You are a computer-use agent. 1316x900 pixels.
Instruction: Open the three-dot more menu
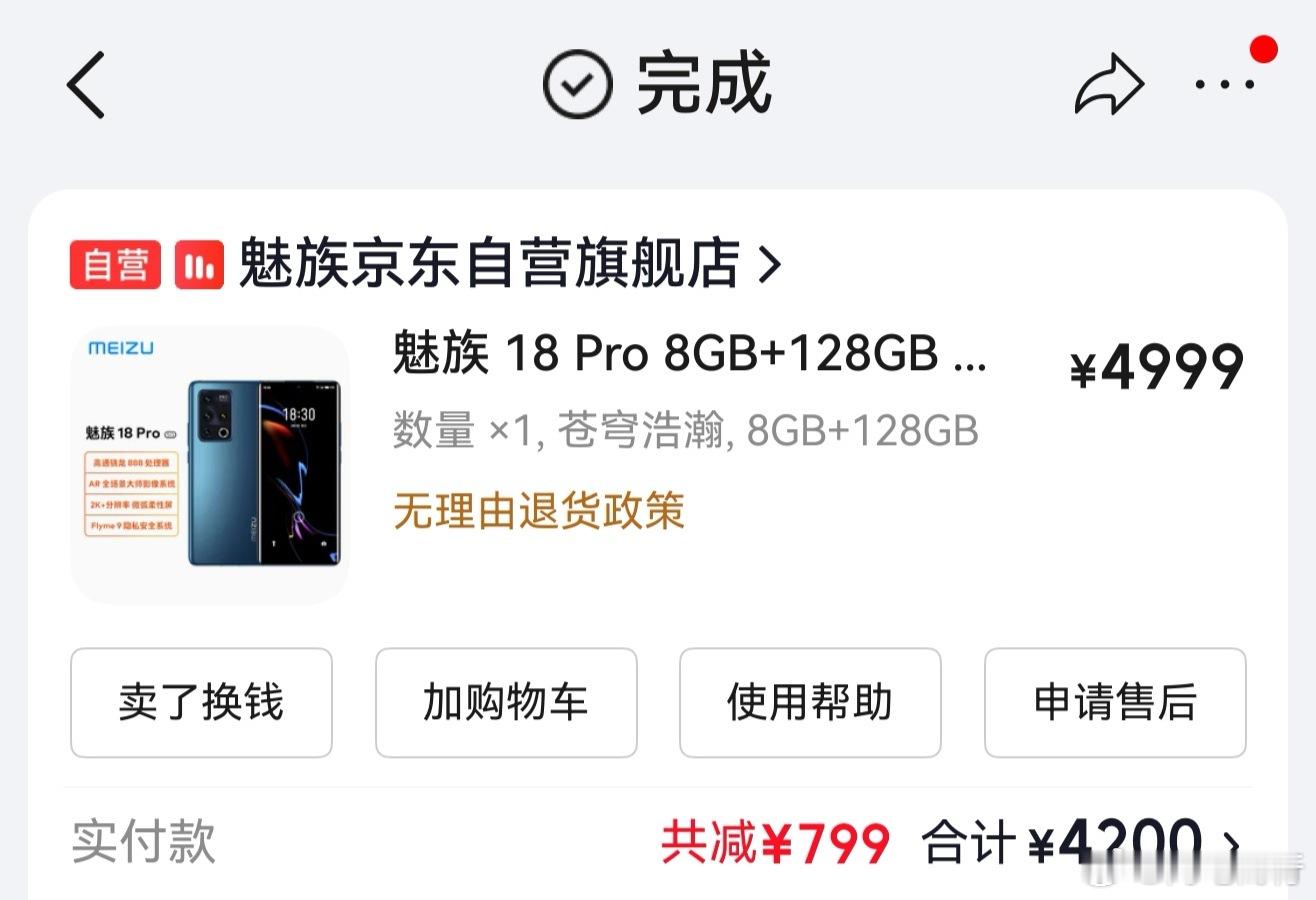pos(1224,85)
